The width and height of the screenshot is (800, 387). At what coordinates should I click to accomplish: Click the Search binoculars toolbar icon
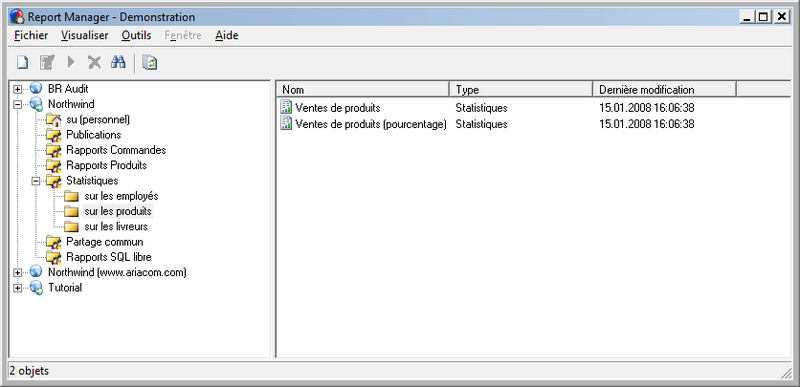click(x=118, y=63)
